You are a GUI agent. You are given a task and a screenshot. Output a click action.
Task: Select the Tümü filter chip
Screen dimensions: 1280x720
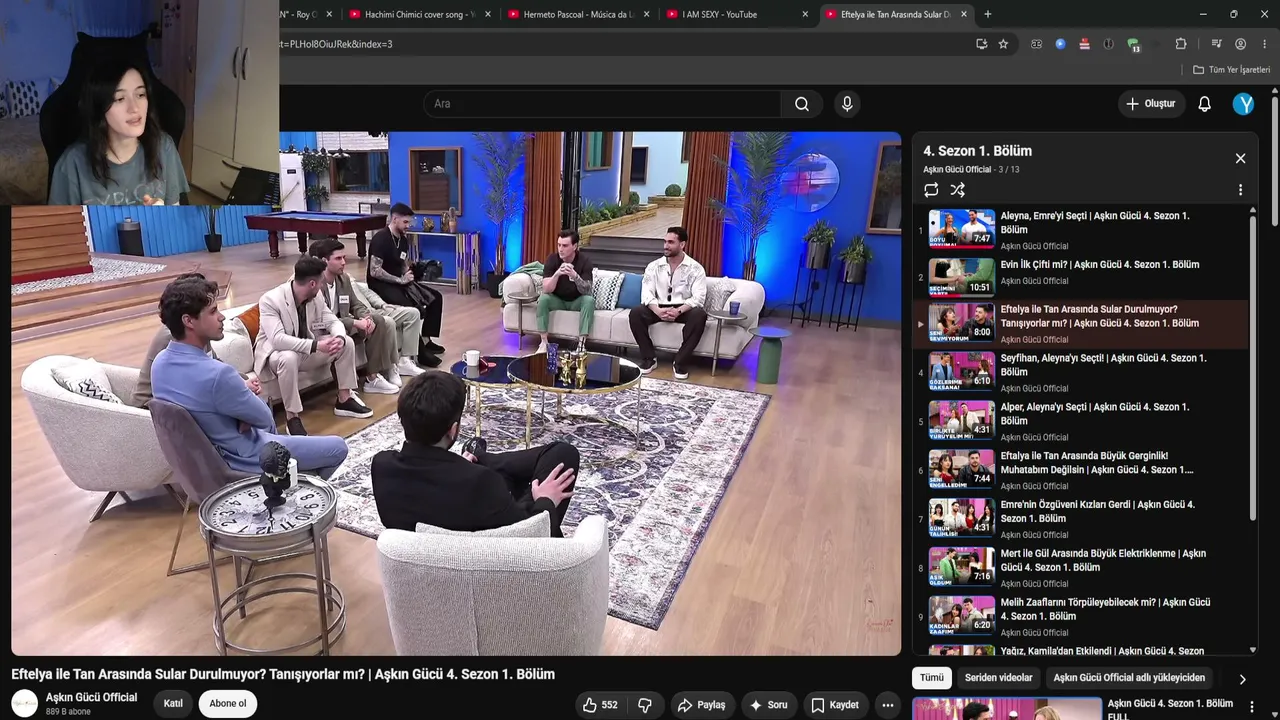pos(932,678)
